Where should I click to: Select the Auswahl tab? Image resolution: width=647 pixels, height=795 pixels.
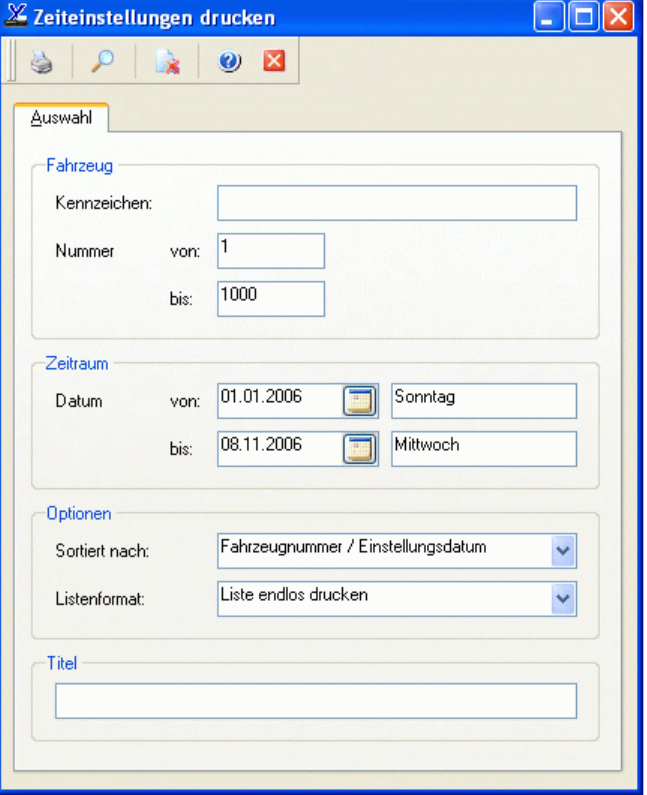point(62,118)
